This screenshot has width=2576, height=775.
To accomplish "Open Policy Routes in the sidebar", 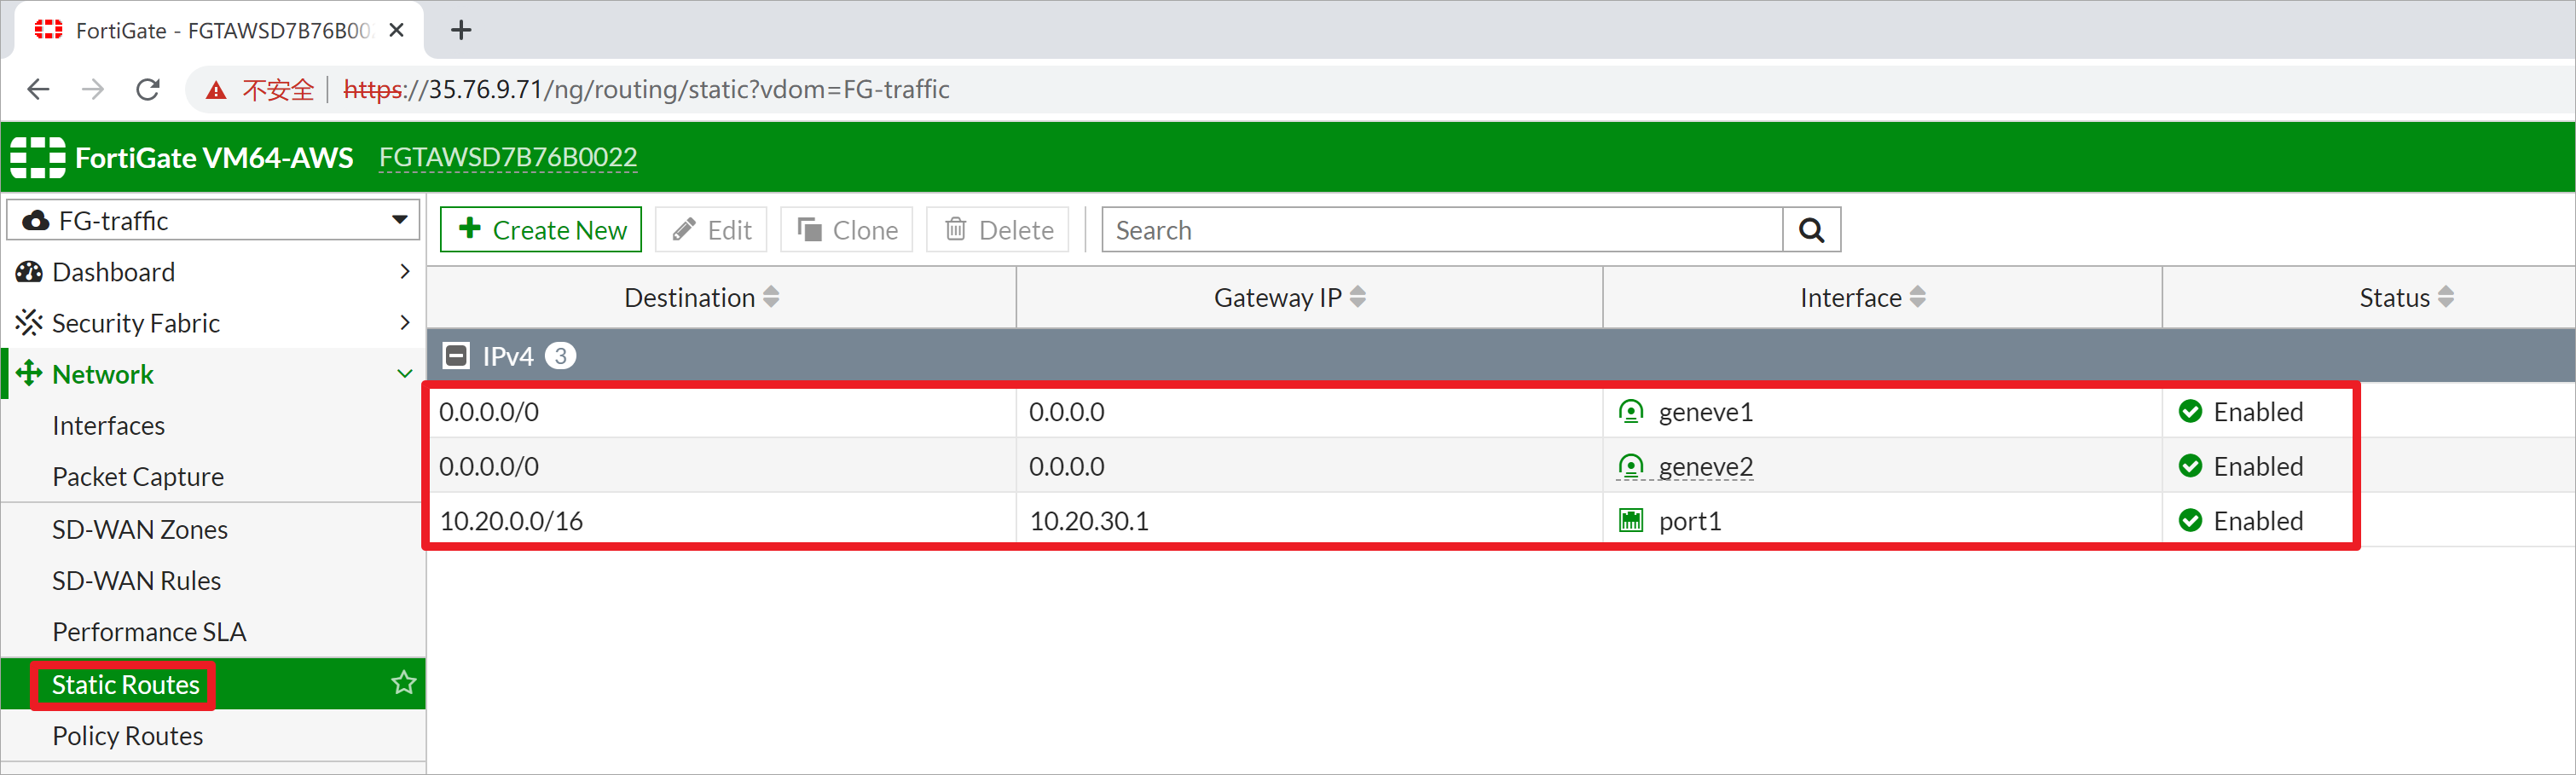I will pyautogui.click(x=127, y=736).
